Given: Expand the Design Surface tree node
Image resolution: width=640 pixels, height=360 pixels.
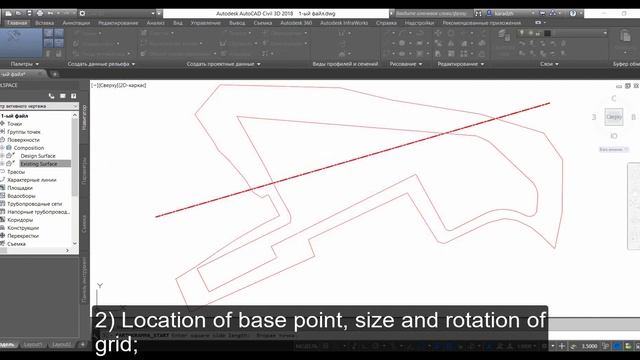Looking at the screenshot, I should [2, 156].
